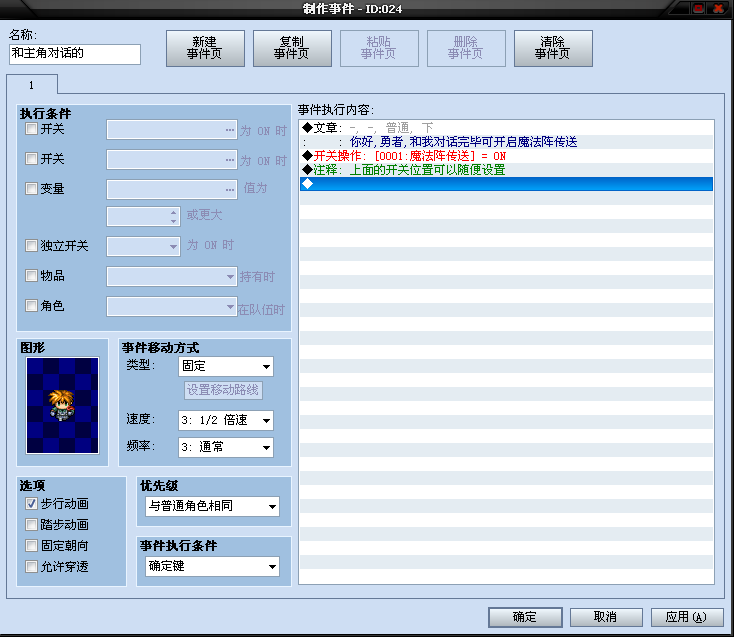Viewport: 734px width, 637px height.
Task: Open the 角色 dropdown
Action: tap(172, 307)
